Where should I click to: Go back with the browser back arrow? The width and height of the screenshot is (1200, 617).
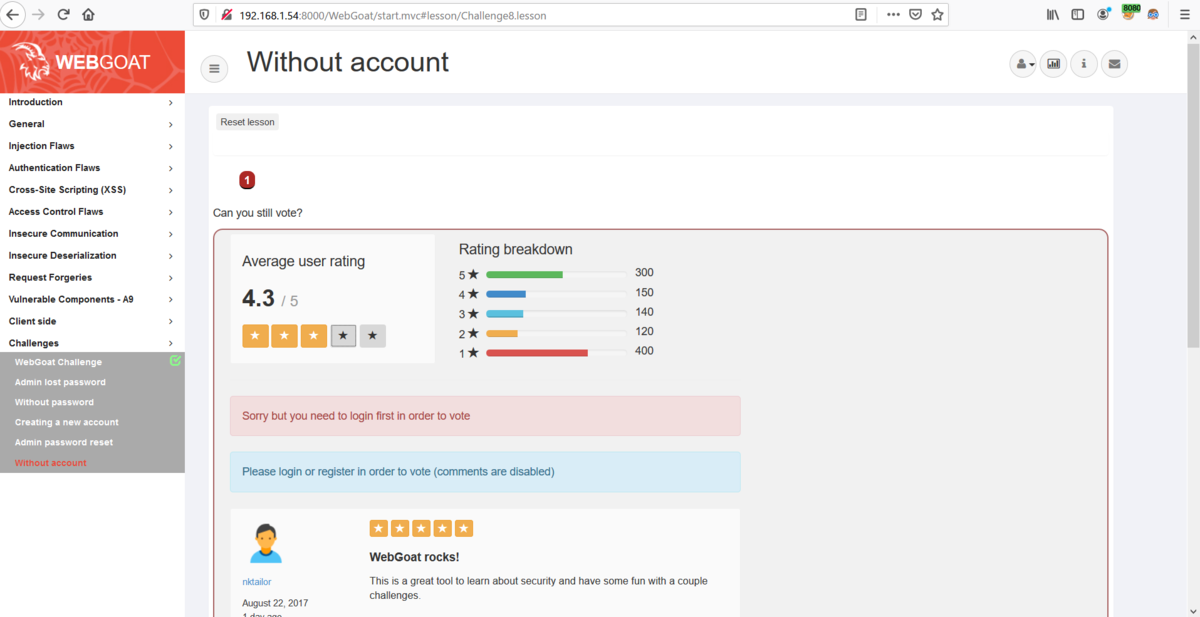click(x=13, y=15)
